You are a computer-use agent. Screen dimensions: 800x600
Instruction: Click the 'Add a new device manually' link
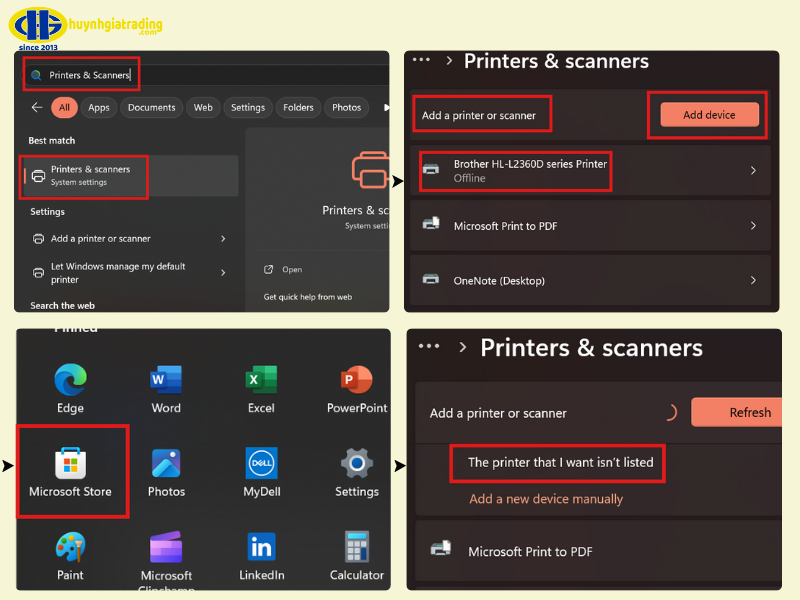(546, 499)
